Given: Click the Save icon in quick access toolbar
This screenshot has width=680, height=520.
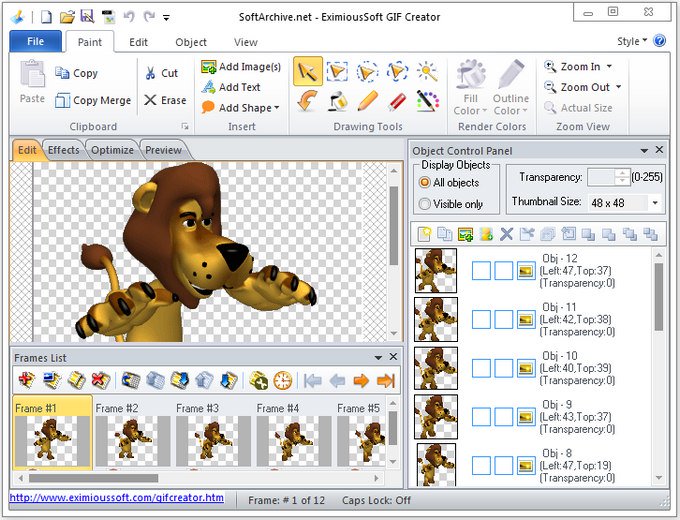Looking at the screenshot, I should (87, 17).
